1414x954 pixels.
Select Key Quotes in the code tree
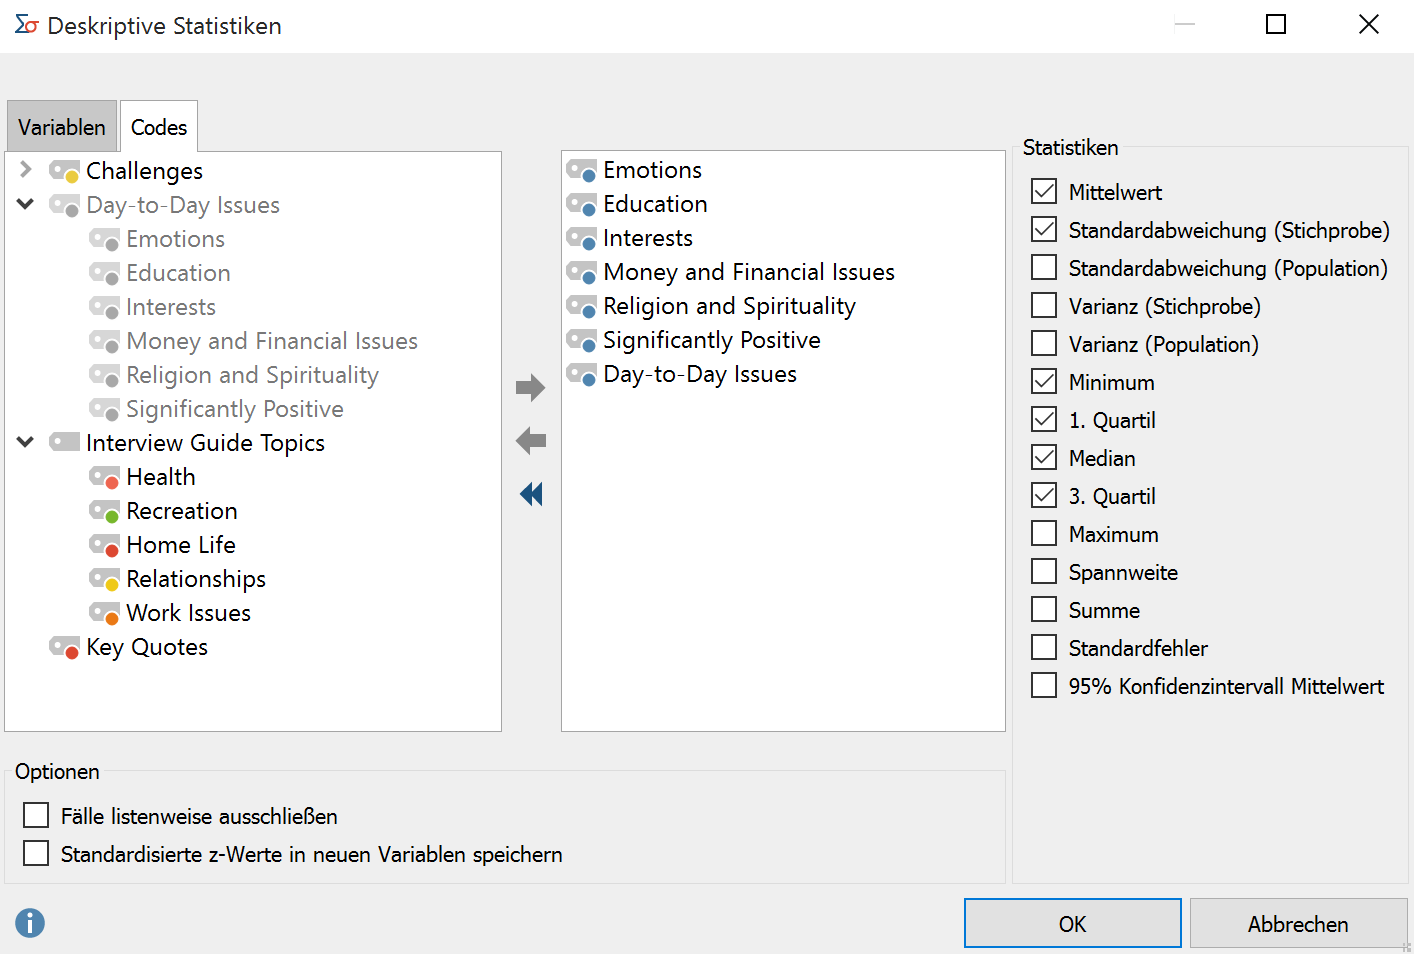147,647
